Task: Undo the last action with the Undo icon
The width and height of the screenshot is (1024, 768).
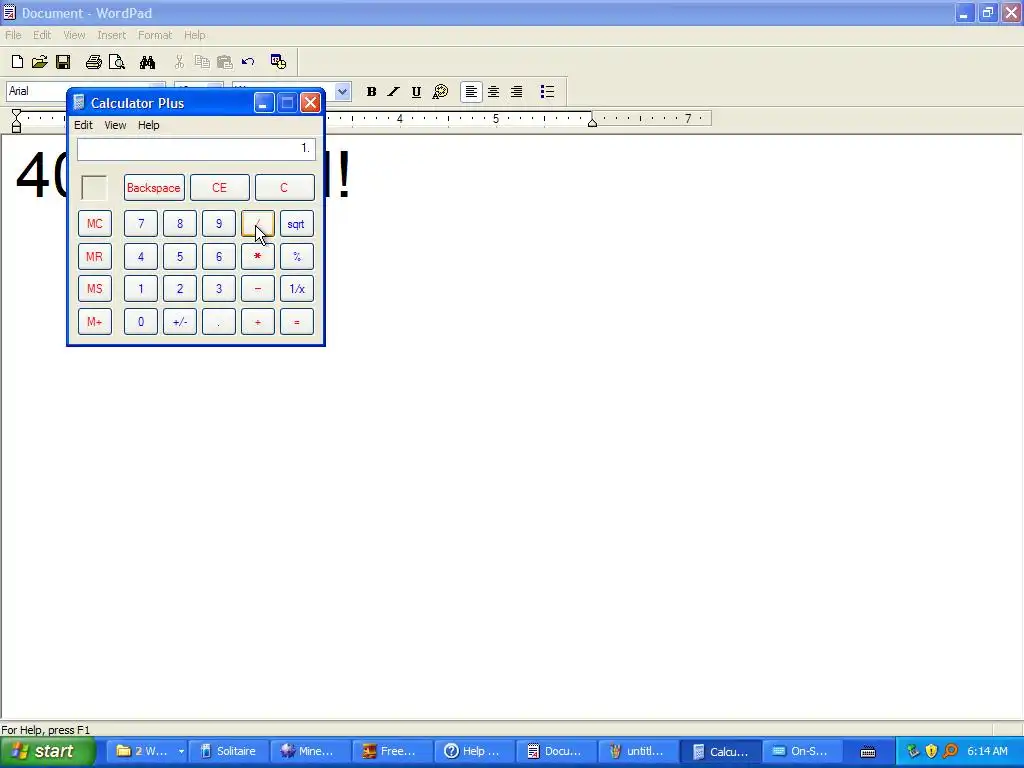Action: (248, 62)
